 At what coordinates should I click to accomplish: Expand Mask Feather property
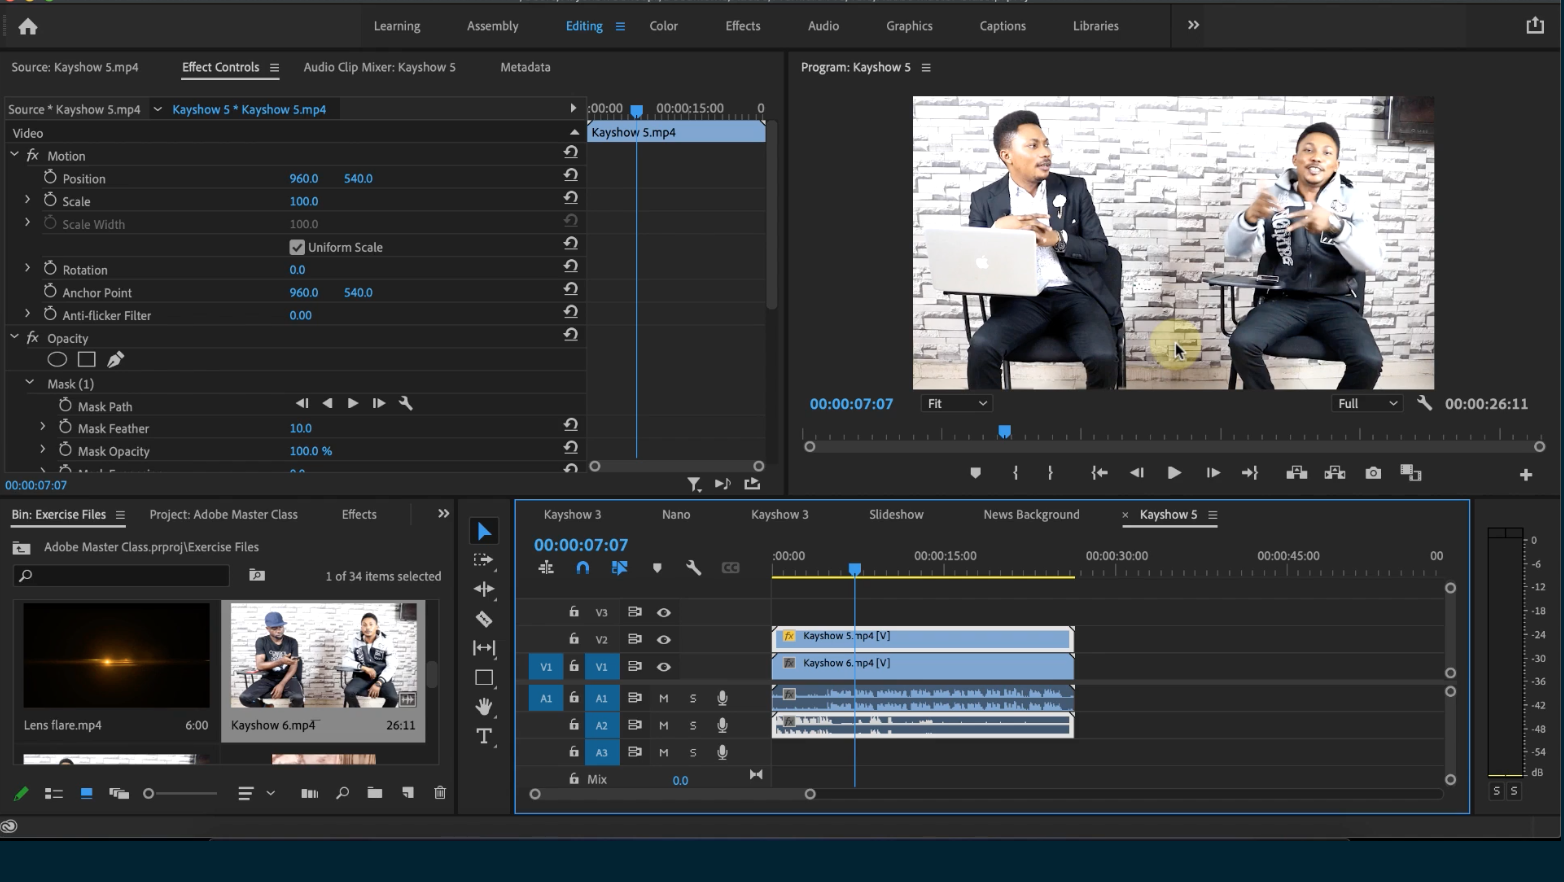[x=43, y=427]
